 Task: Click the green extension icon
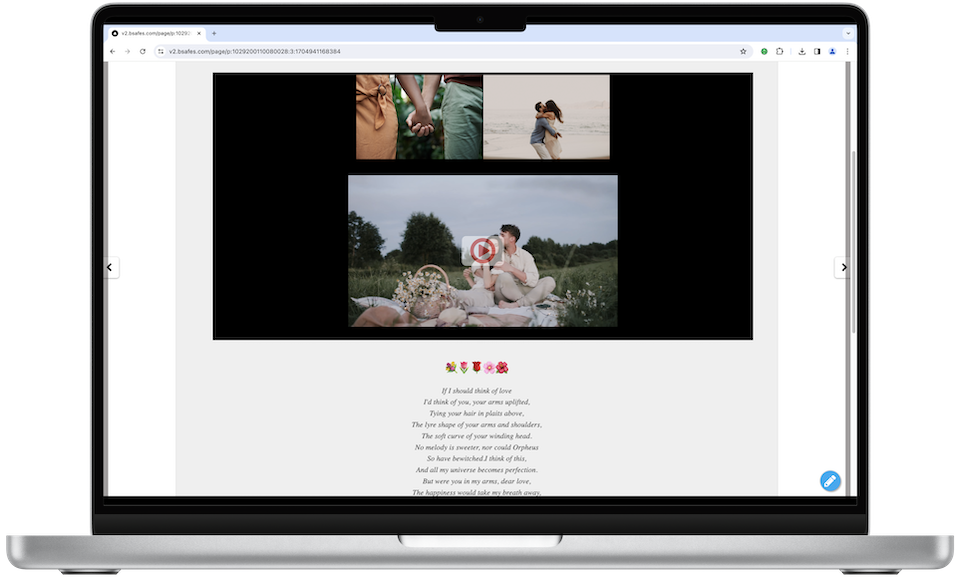click(x=765, y=51)
